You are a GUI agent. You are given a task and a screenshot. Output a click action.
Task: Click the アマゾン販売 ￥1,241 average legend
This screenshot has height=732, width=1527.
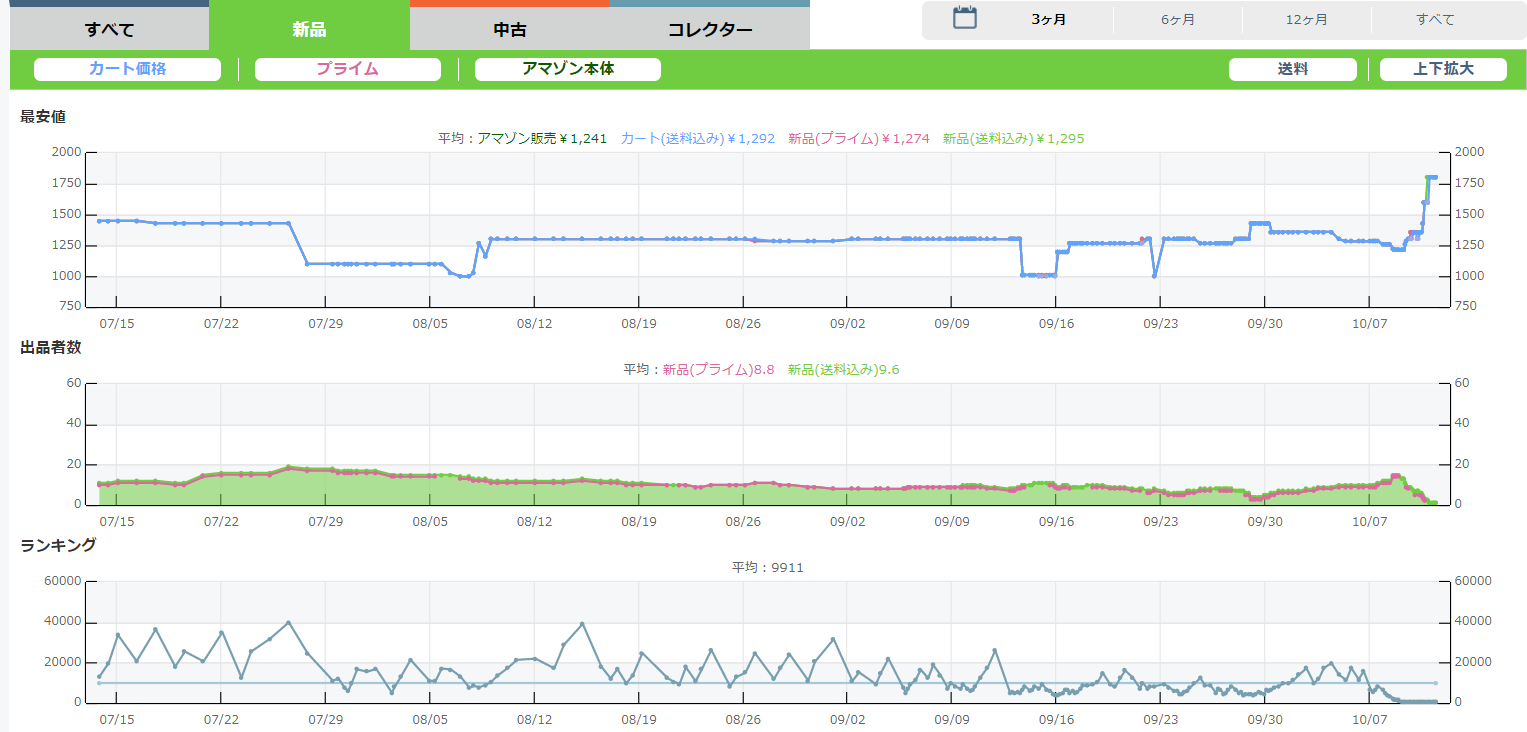point(542,139)
